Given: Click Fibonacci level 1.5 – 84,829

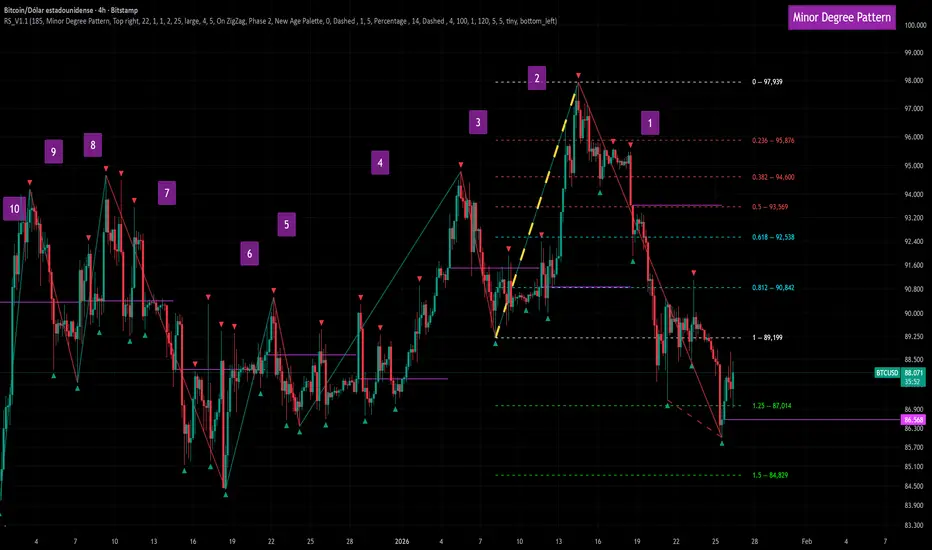Looking at the screenshot, I should click(770, 474).
